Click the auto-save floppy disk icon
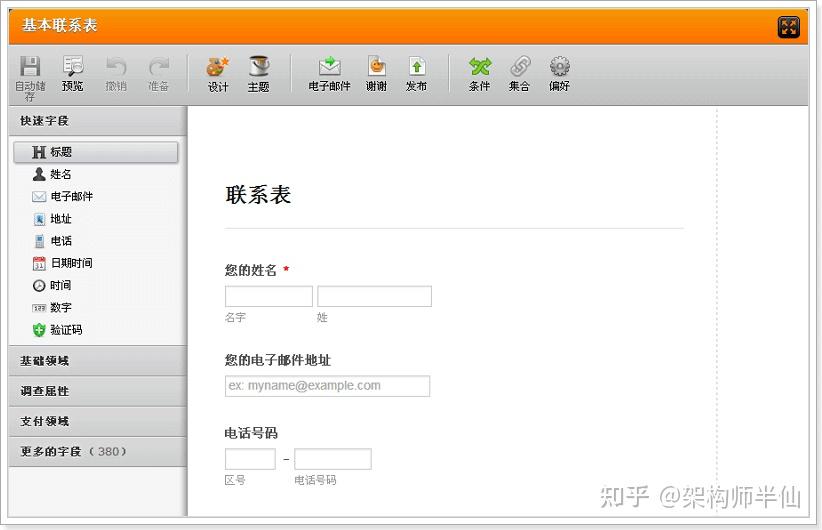This screenshot has width=822, height=530. (30, 67)
